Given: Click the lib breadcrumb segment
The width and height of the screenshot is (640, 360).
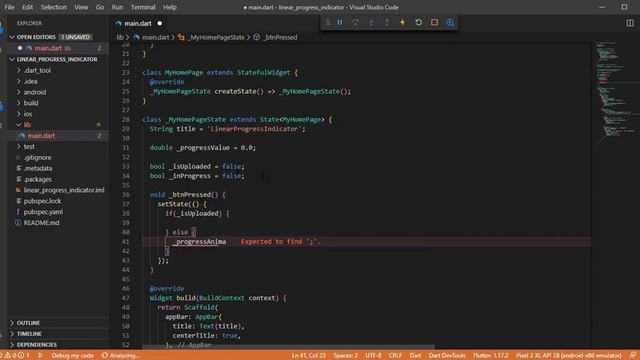Looking at the screenshot, I should (120, 37).
